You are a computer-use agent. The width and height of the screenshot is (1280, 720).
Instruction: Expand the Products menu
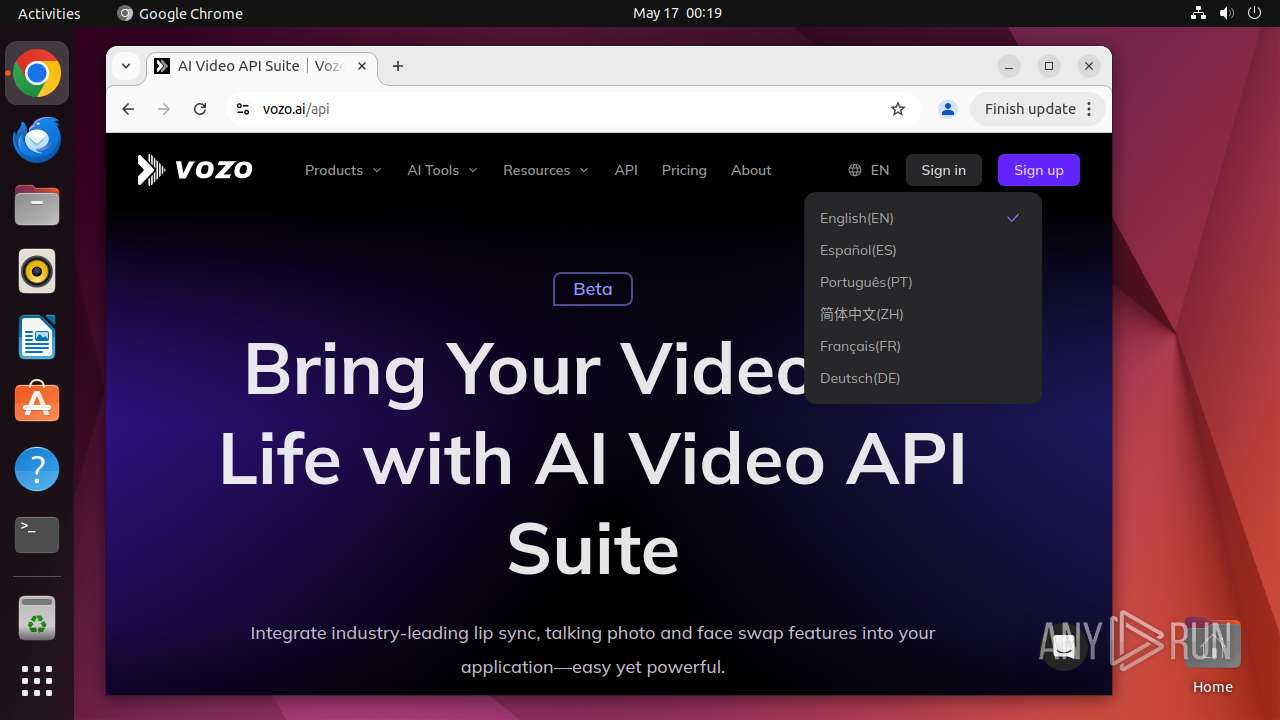tap(343, 170)
